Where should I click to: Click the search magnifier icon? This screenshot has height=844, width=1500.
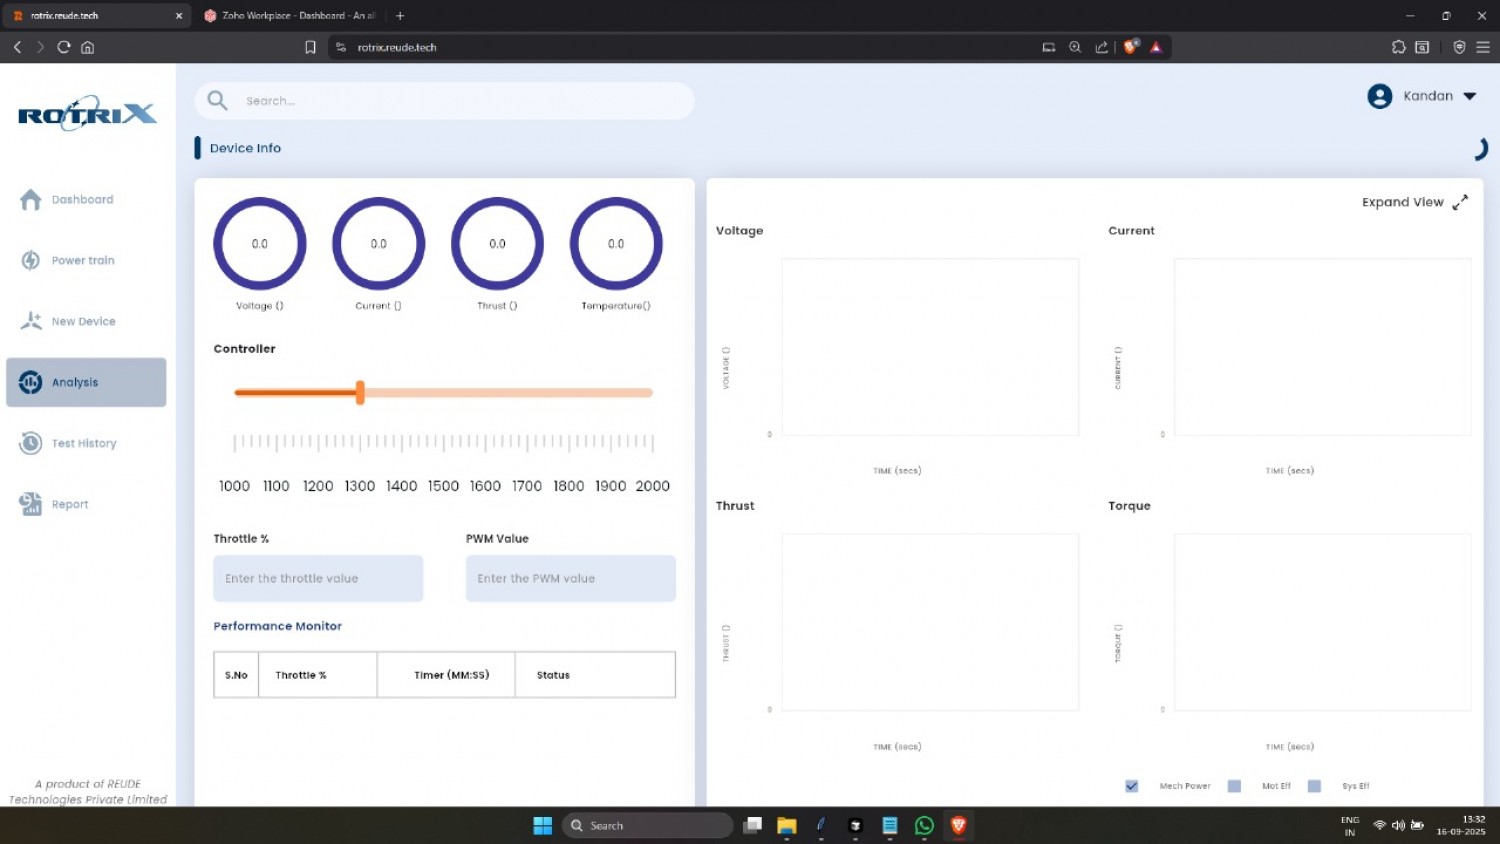pyautogui.click(x=217, y=100)
